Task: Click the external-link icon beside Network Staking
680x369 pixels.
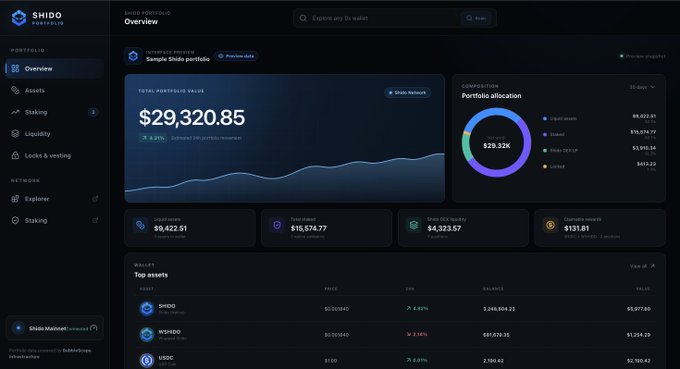Action: click(x=95, y=220)
